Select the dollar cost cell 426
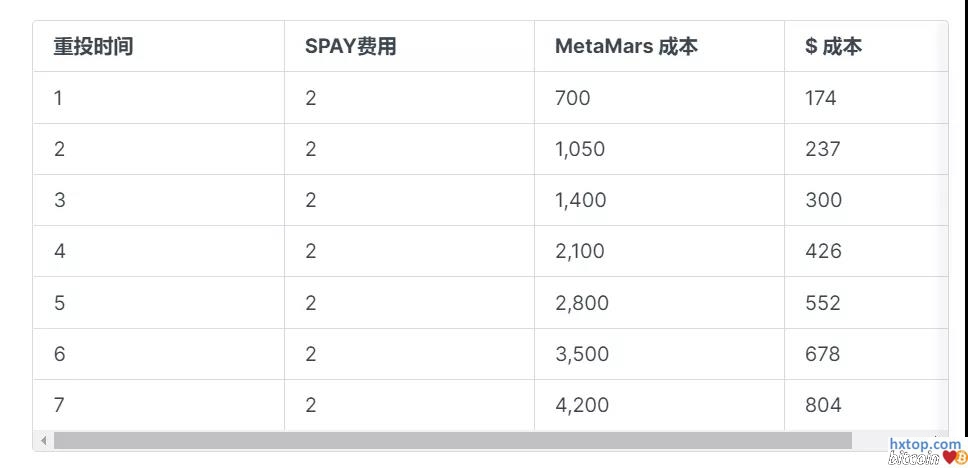968x468 pixels. [823, 251]
